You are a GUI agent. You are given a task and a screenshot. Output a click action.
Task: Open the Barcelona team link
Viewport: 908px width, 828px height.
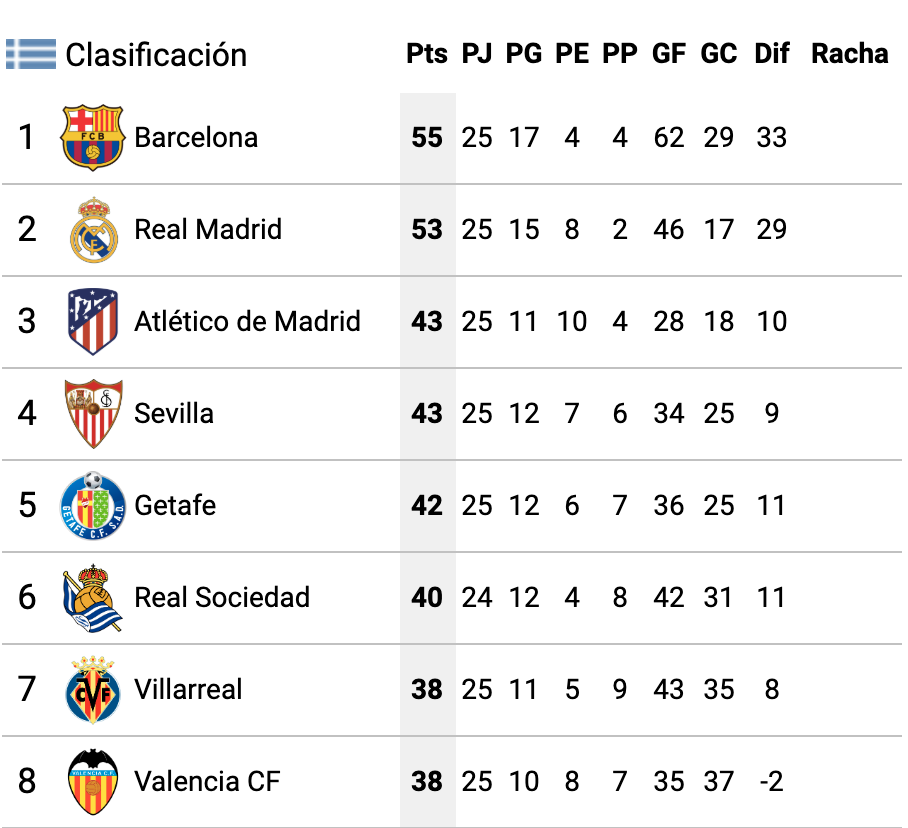coord(196,138)
